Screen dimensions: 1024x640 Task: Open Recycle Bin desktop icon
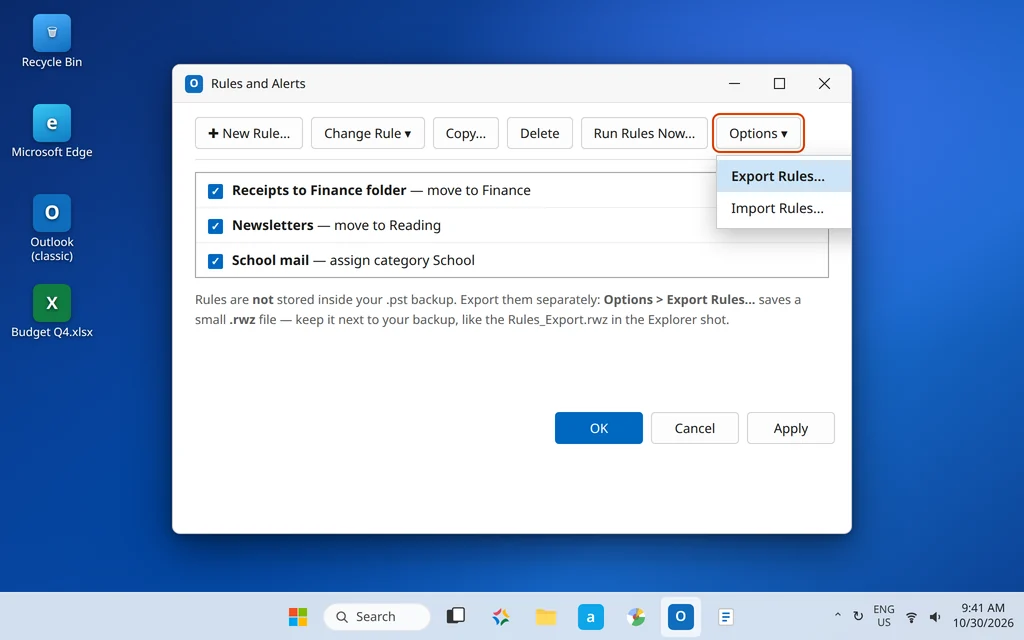coord(52,42)
